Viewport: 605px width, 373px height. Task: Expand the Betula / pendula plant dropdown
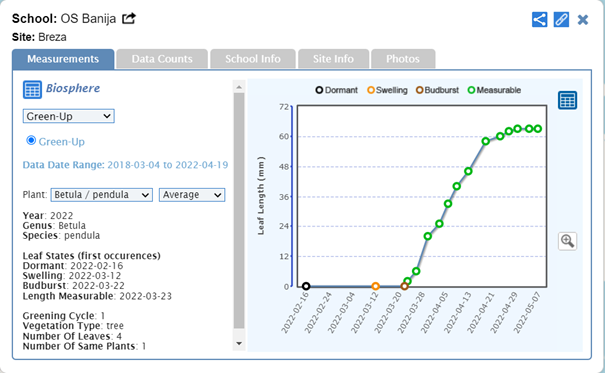coord(101,195)
